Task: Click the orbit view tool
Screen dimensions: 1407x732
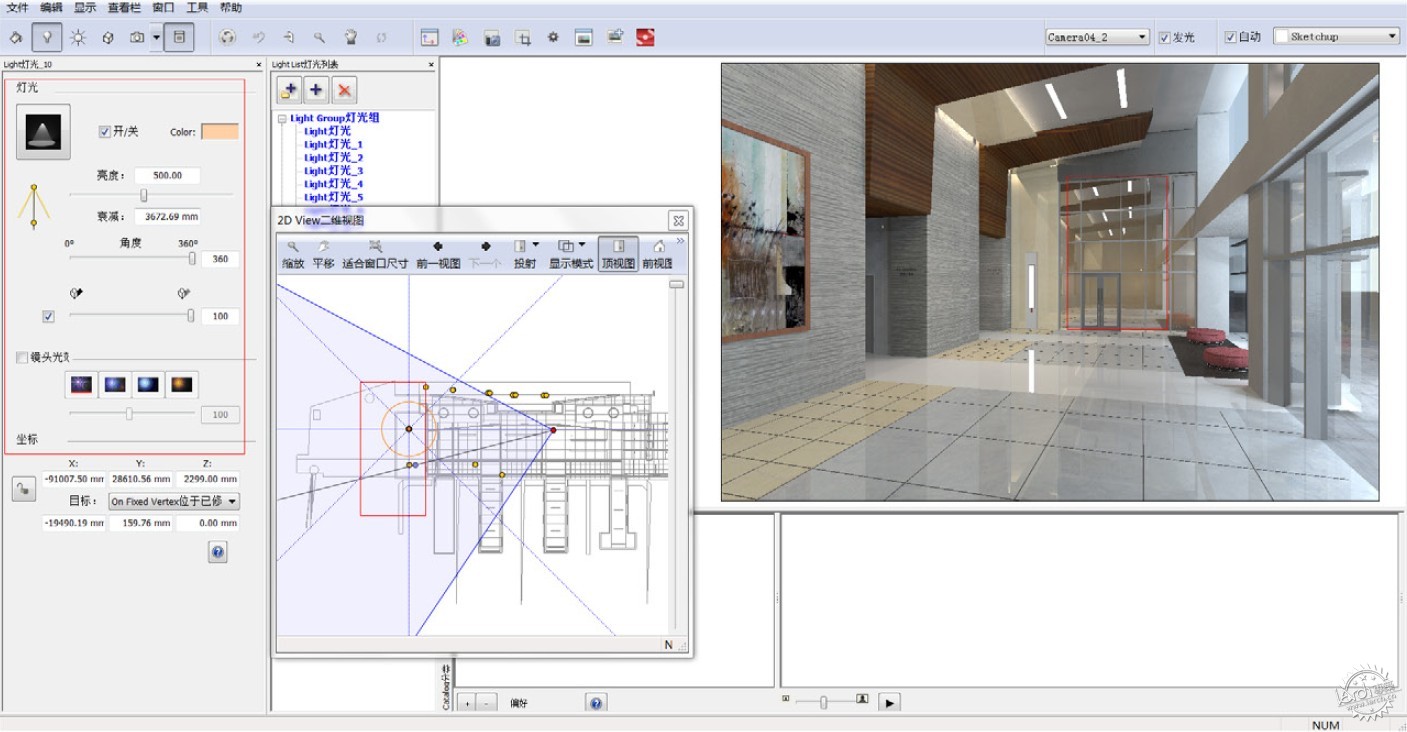Action: [227, 38]
